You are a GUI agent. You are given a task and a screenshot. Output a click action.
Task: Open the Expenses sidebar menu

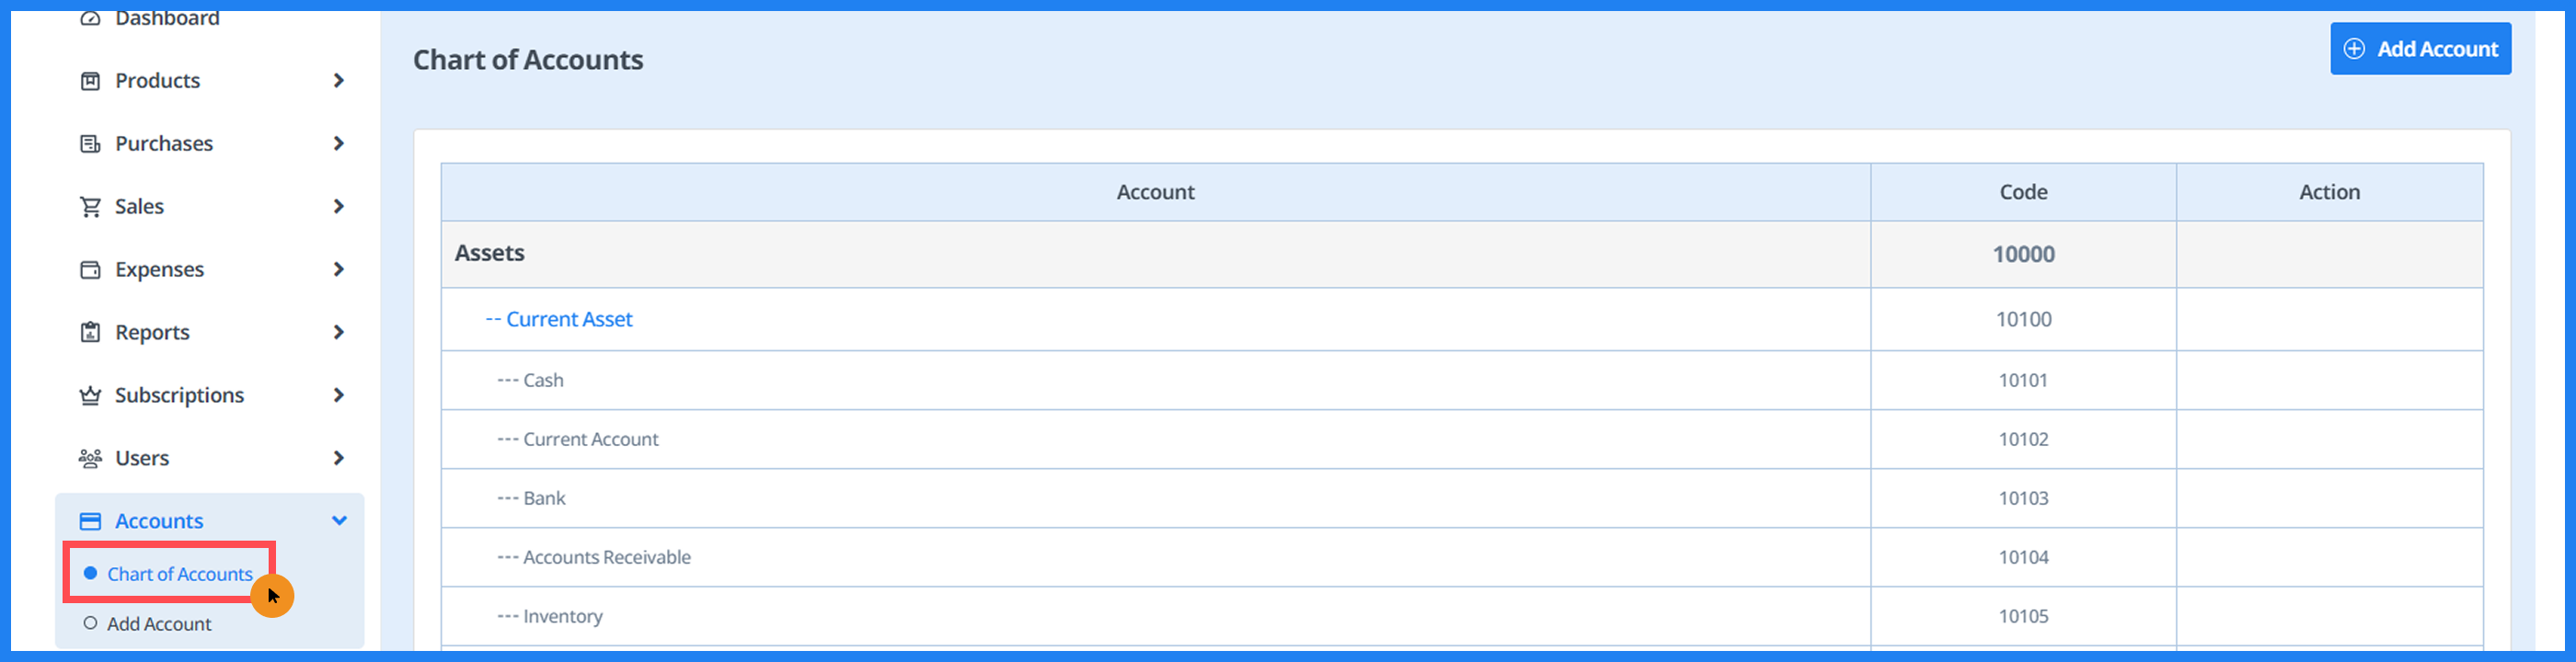click(210, 270)
